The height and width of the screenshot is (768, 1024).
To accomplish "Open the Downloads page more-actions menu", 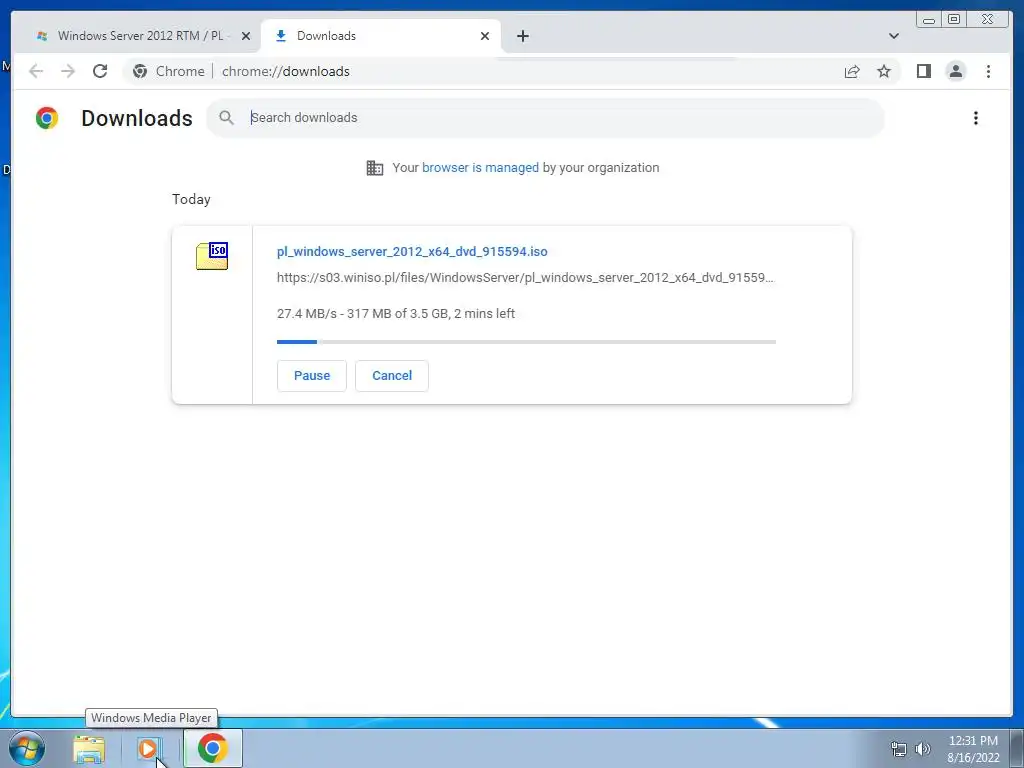I will click(x=976, y=118).
